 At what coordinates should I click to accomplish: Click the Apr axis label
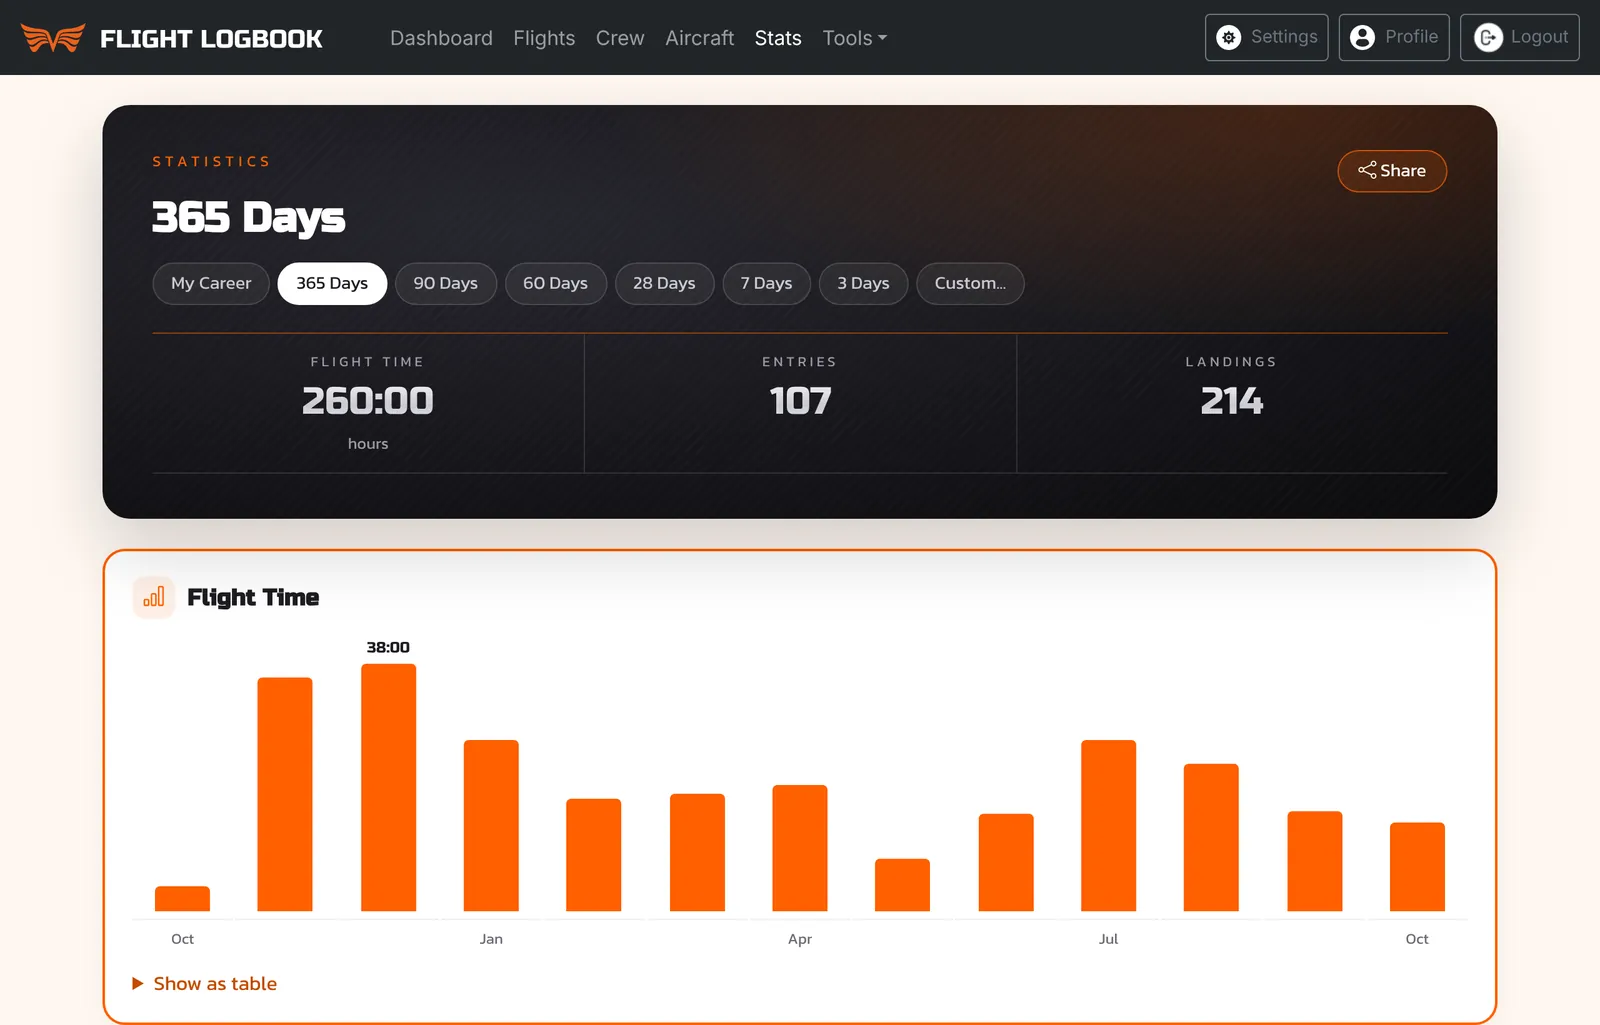[x=800, y=939]
